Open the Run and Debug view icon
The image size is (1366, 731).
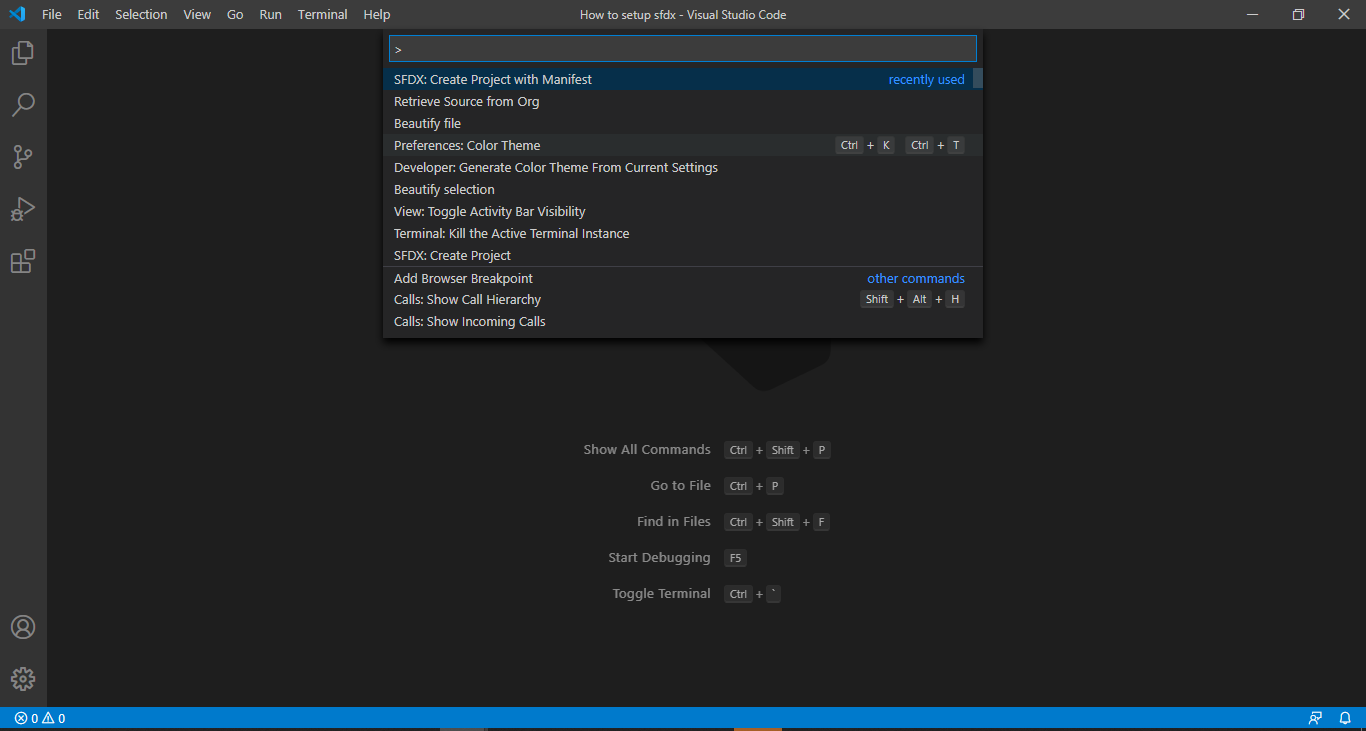[23, 209]
